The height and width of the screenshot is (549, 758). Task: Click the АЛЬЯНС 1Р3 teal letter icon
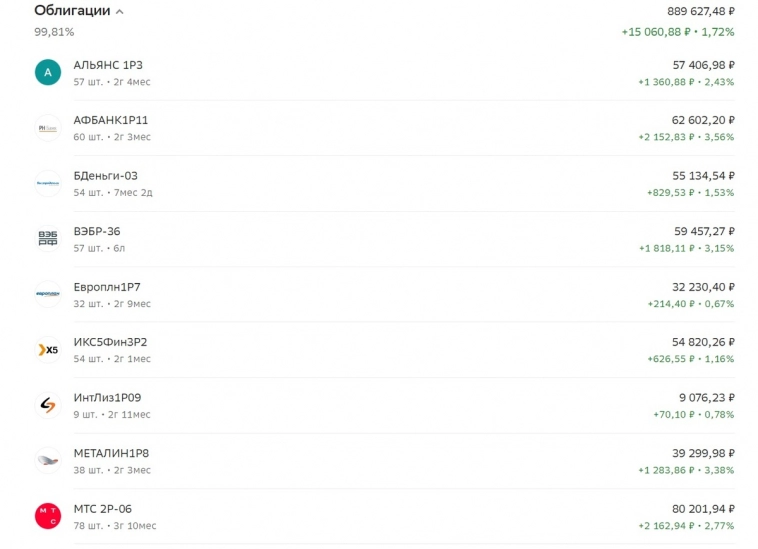coord(48,72)
